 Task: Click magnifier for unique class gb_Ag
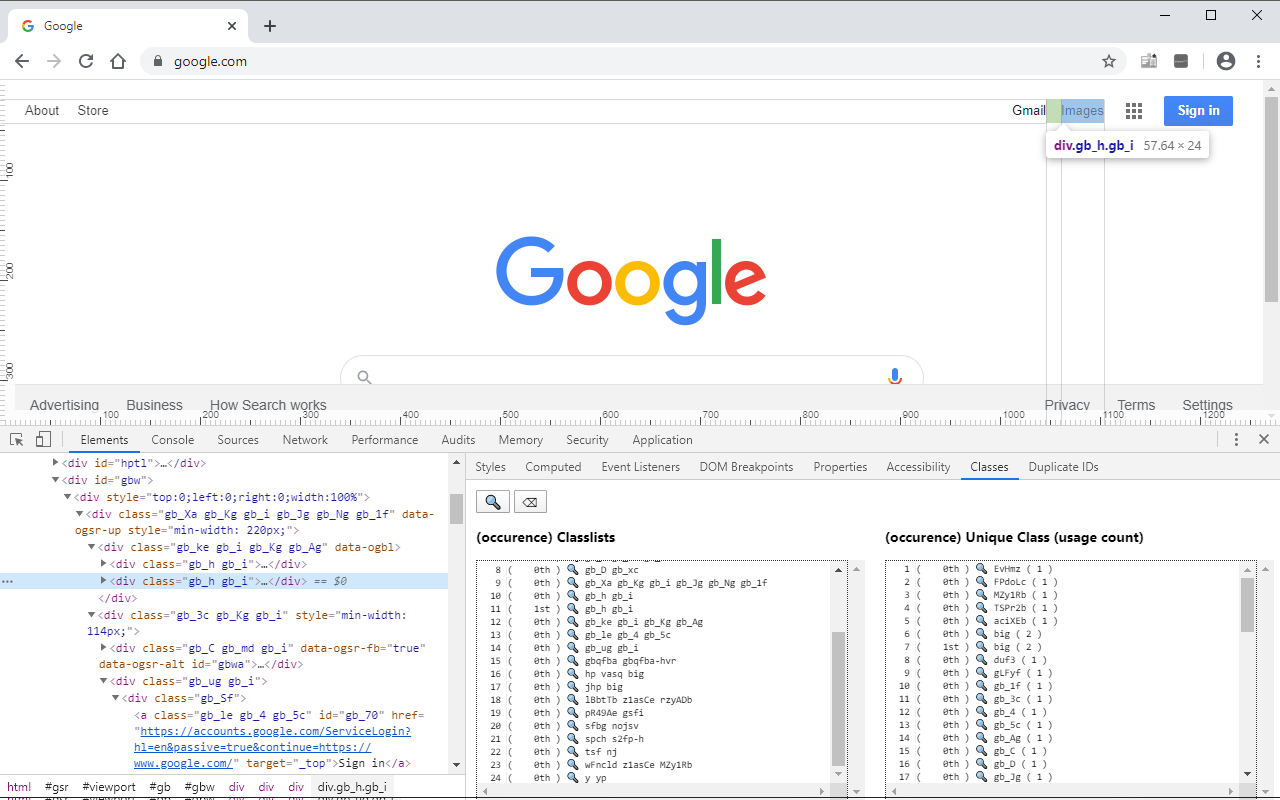tap(982, 738)
